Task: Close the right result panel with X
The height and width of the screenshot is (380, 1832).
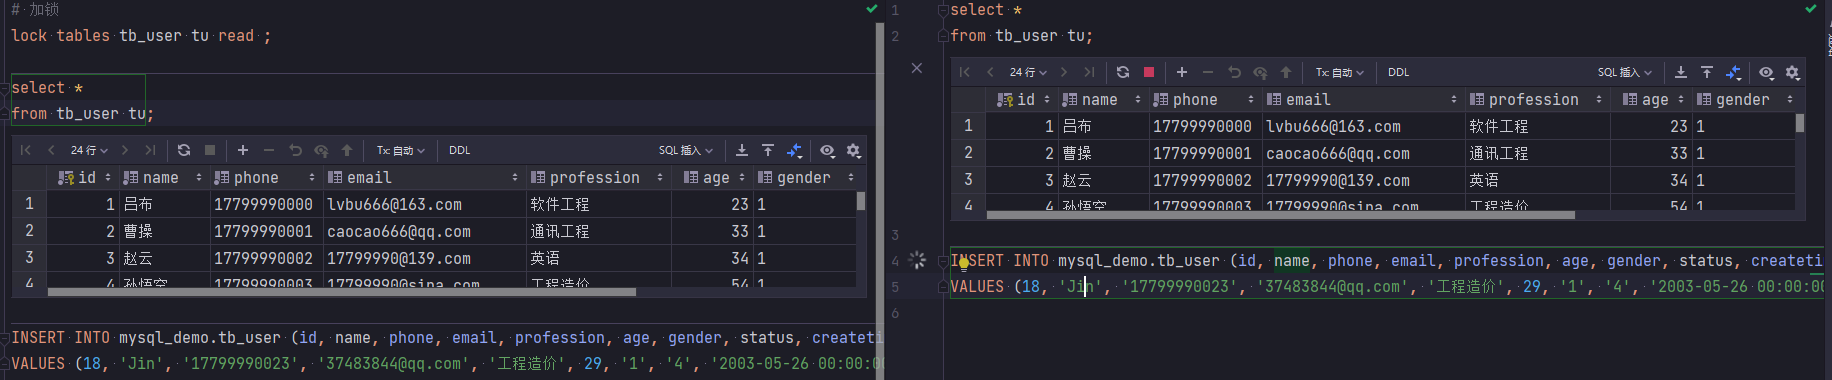Action: coord(917,68)
